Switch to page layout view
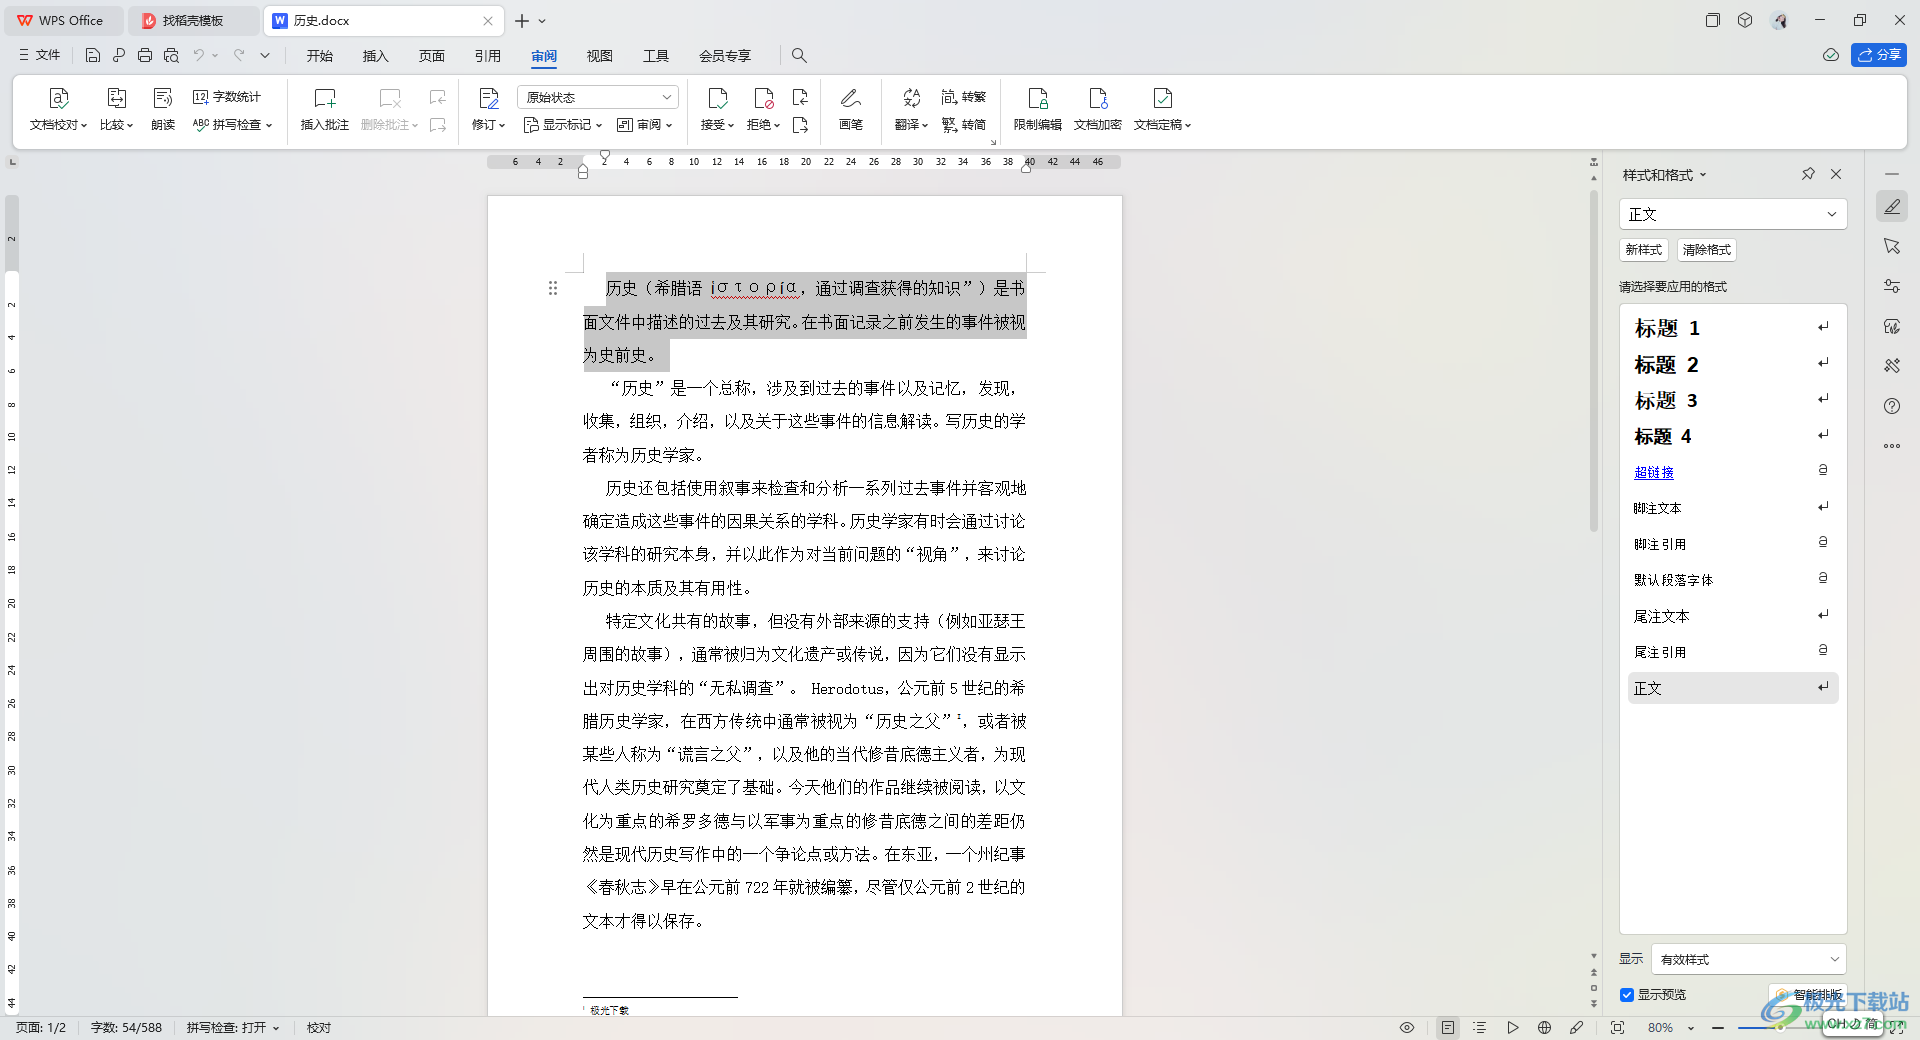 (1447, 1027)
